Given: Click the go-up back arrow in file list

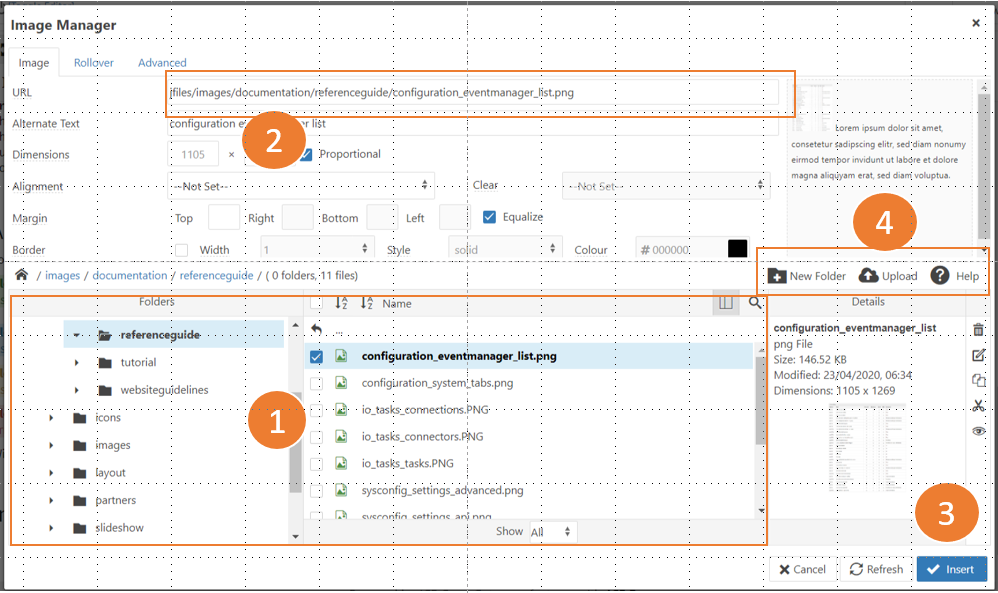Looking at the screenshot, I should 317,329.
